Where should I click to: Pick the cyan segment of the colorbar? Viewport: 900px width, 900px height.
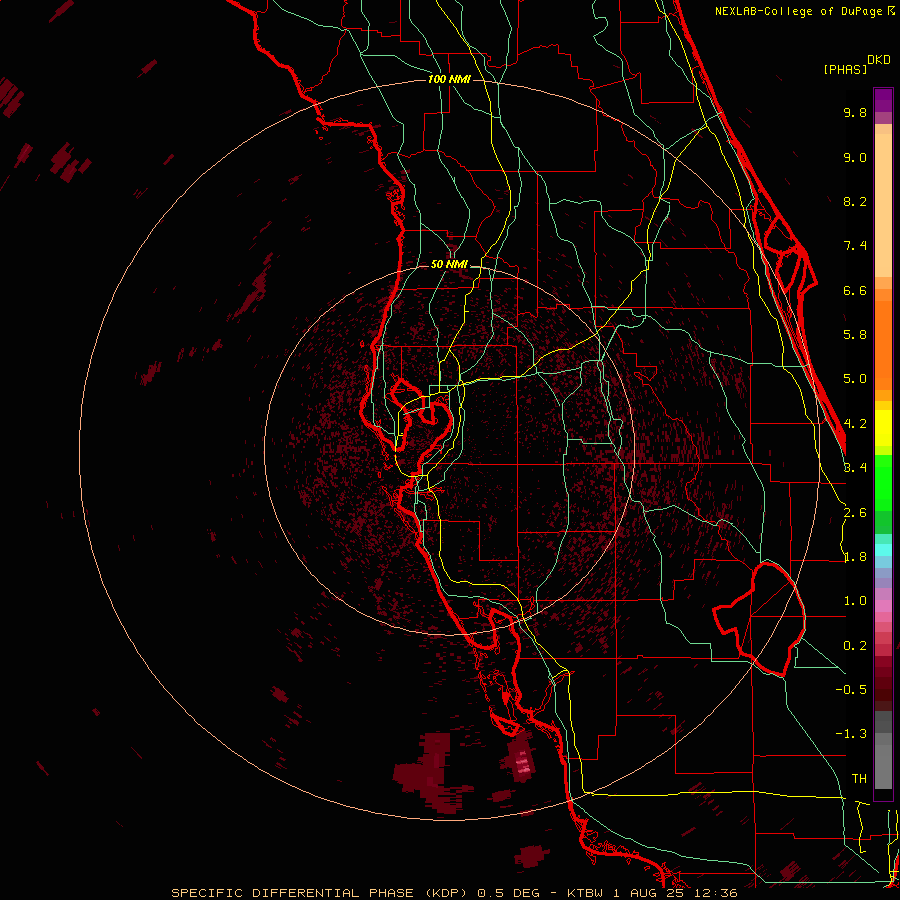point(883,550)
